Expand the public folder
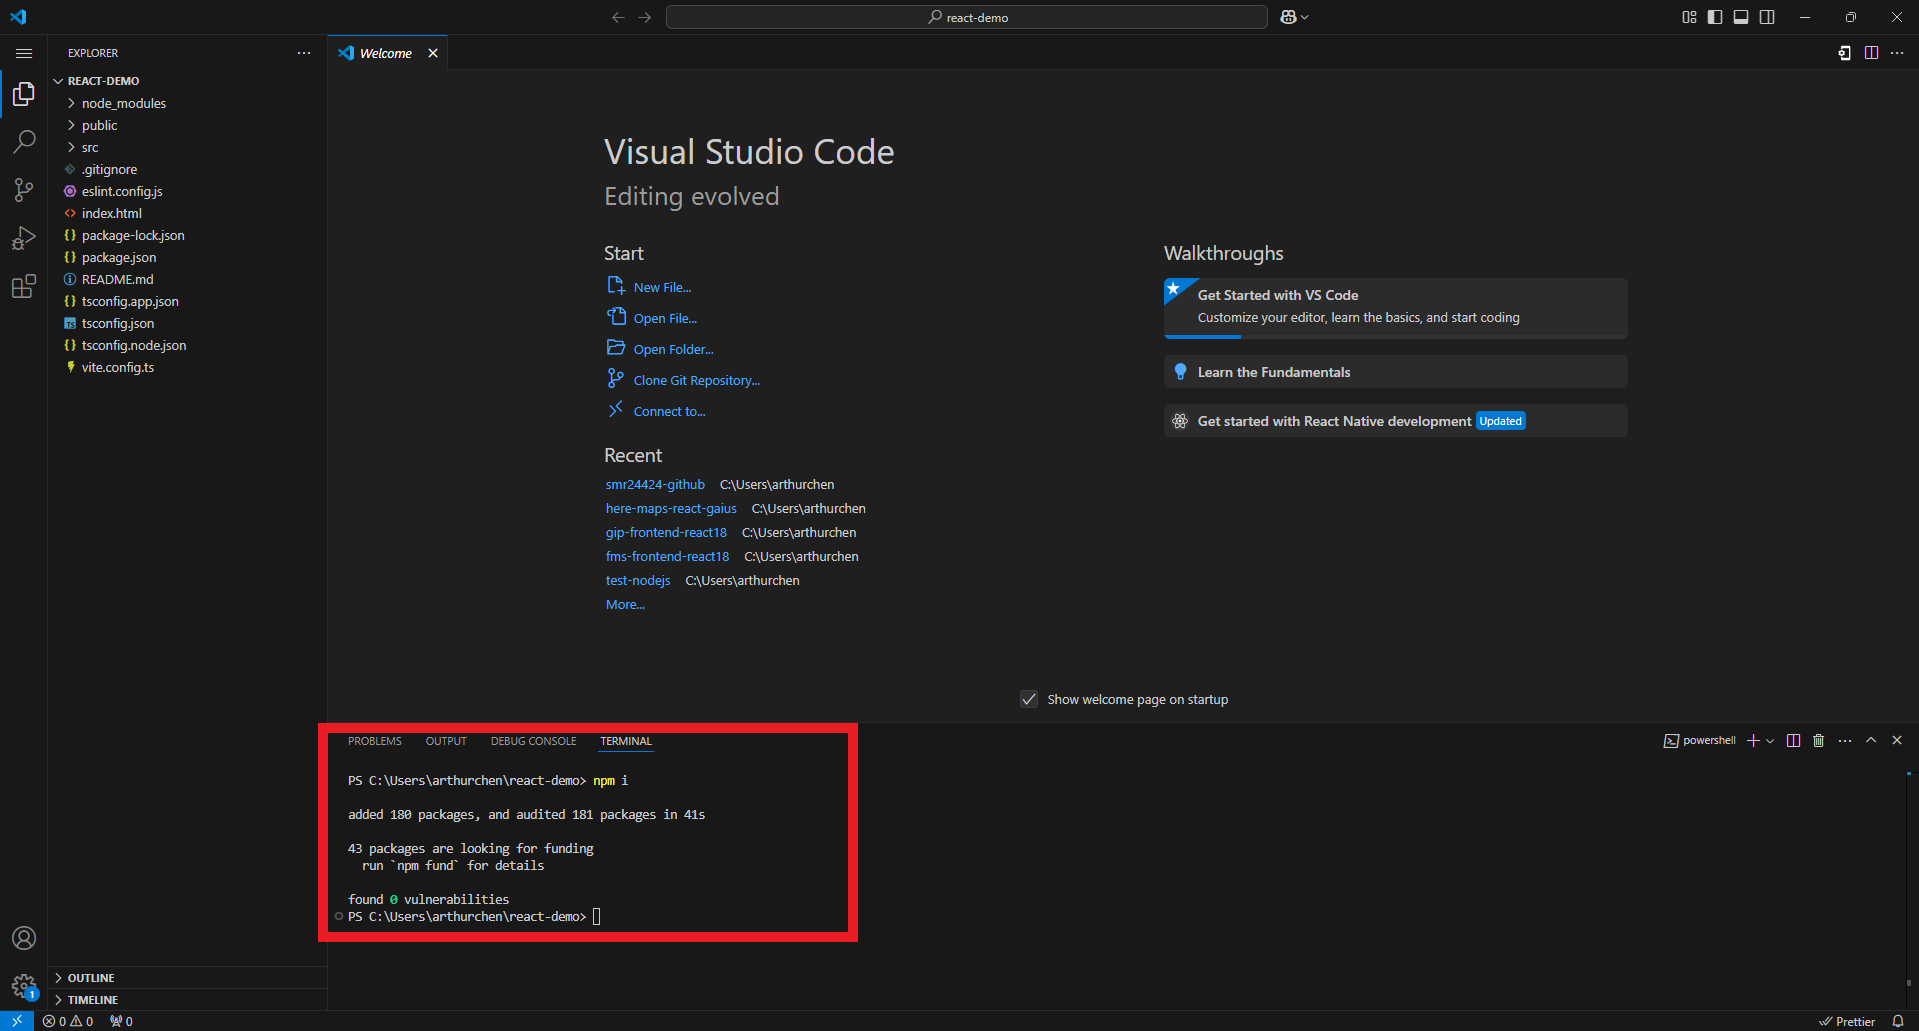 coord(188,125)
